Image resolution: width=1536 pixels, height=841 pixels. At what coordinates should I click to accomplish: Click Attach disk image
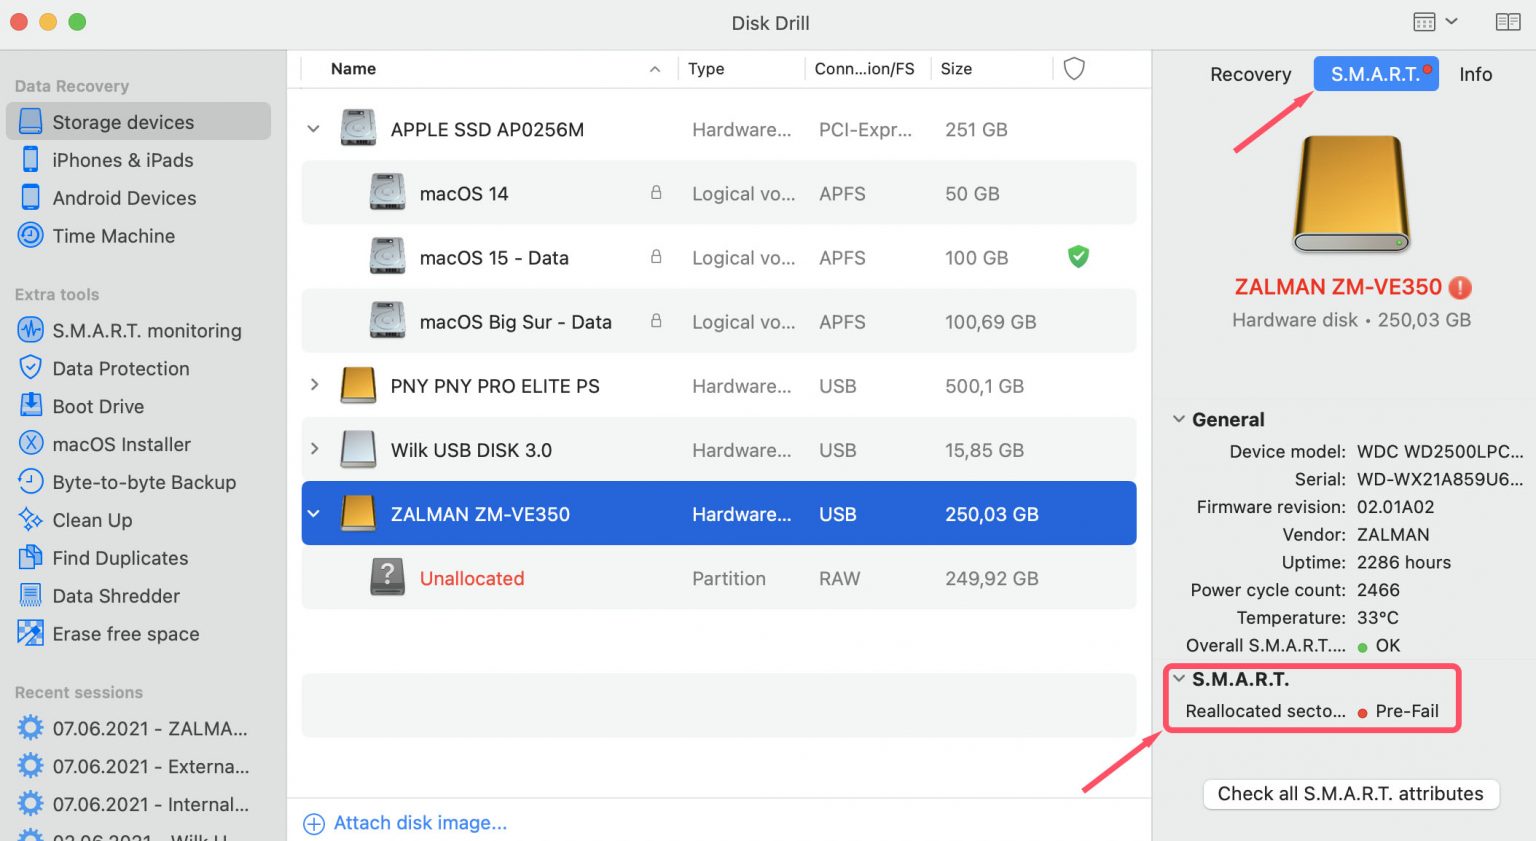pyautogui.click(x=405, y=822)
